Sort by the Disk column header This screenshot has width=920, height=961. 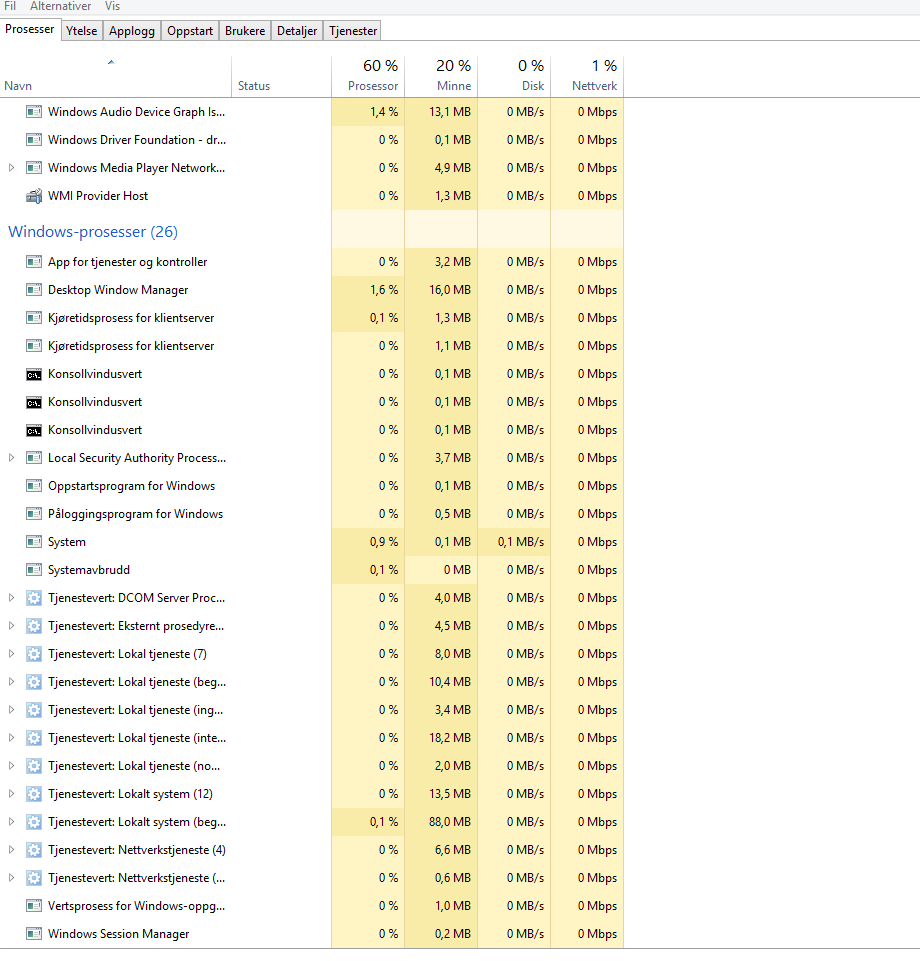[514, 77]
